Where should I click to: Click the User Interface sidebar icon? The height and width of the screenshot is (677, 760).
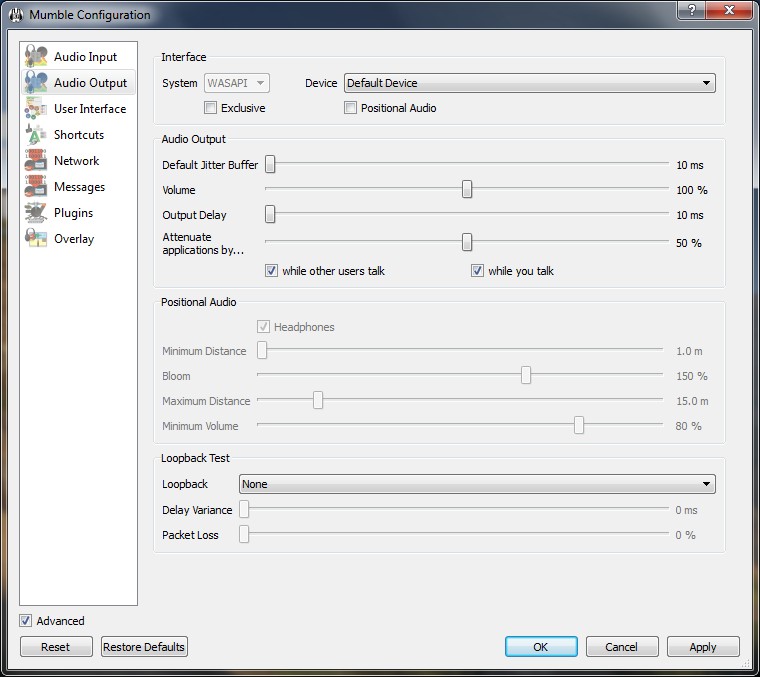36,109
